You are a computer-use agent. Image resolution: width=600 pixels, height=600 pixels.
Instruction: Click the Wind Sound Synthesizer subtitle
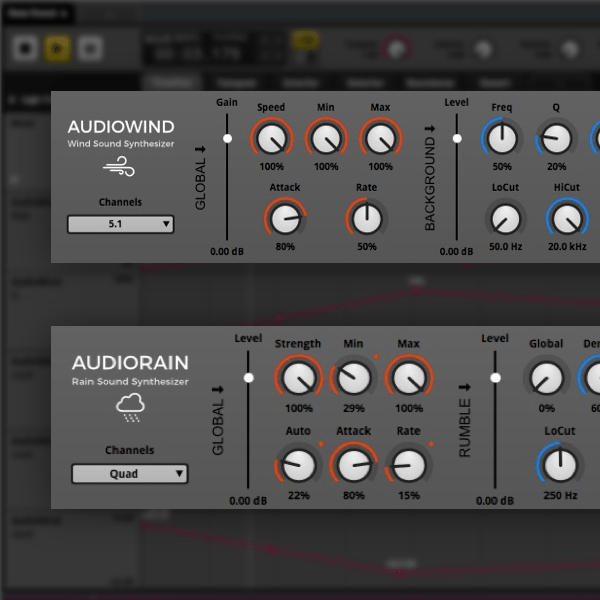click(121, 144)
